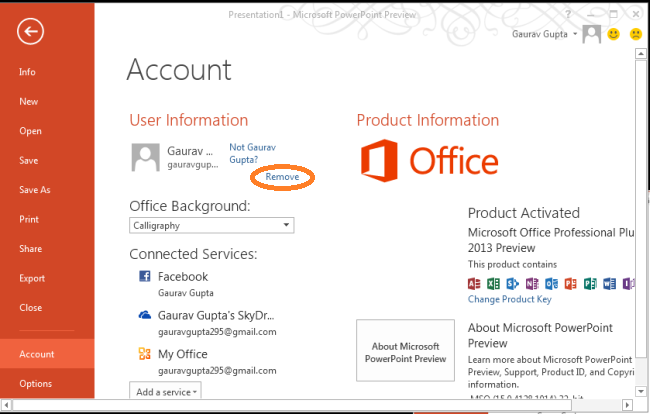This screenshot has height=414, width=650.
Task: Click the horizontal scrollbar left arrow
Action: coord(6,404)
